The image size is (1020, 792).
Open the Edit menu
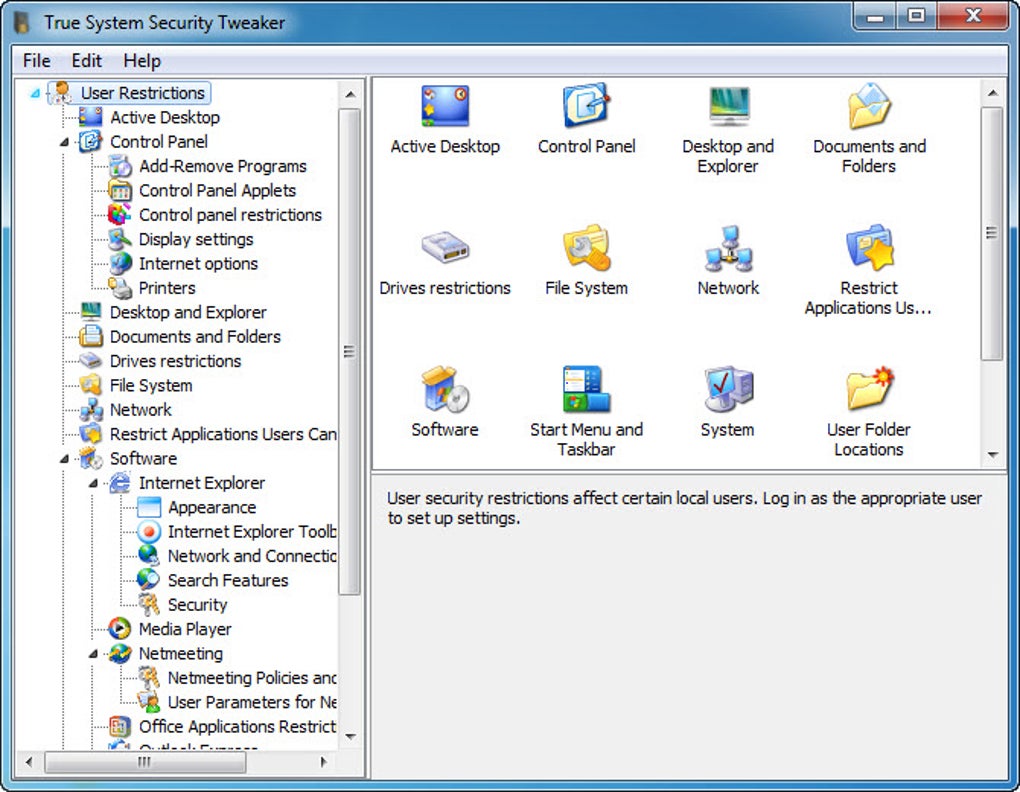tap(87, 60)
